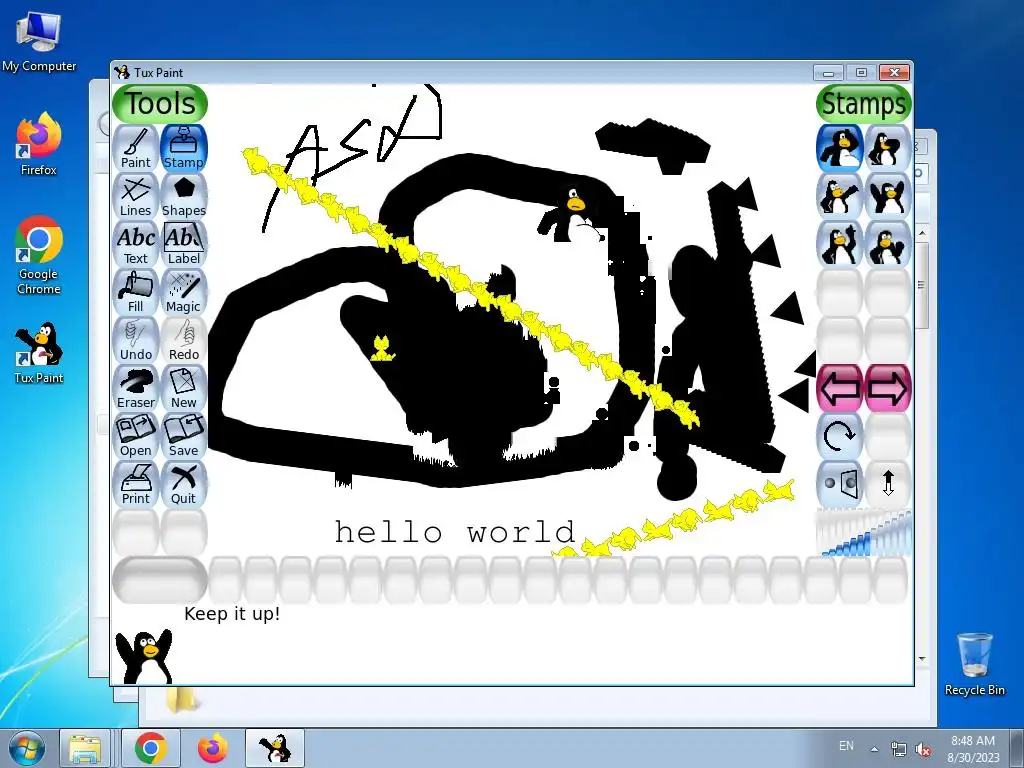Click the rotate stamp button
Screen dimensions: 1024x768
(840, 436)
